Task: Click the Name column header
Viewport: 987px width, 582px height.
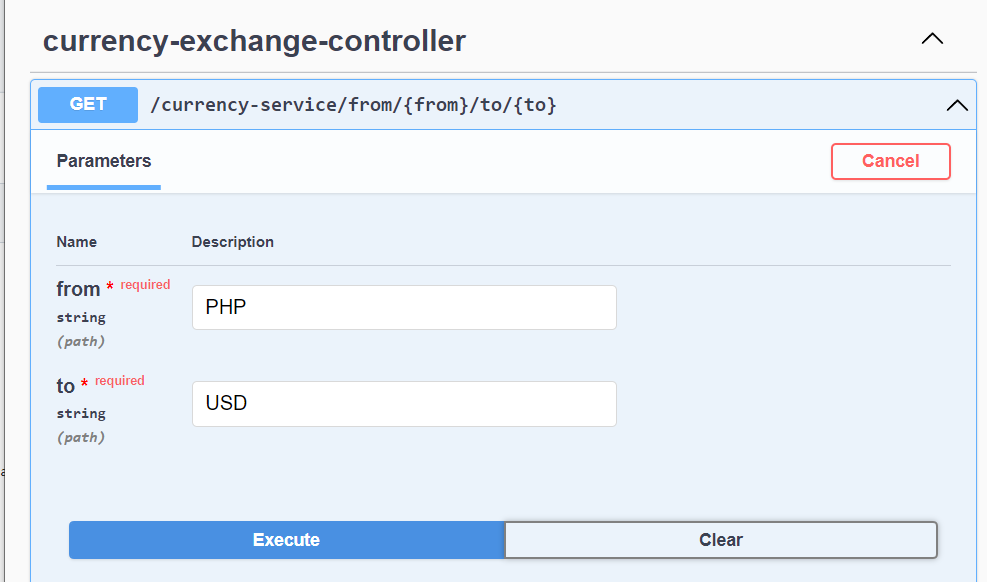Action: click(x=76, y=242)
